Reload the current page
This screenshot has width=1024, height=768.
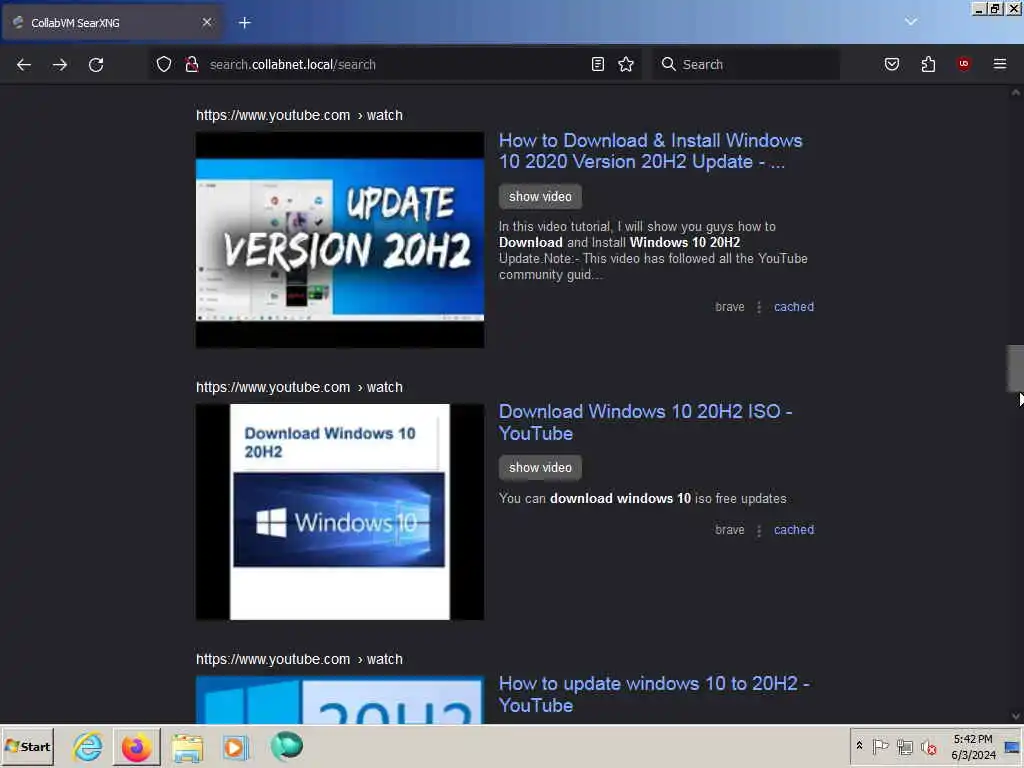(96, 65)
